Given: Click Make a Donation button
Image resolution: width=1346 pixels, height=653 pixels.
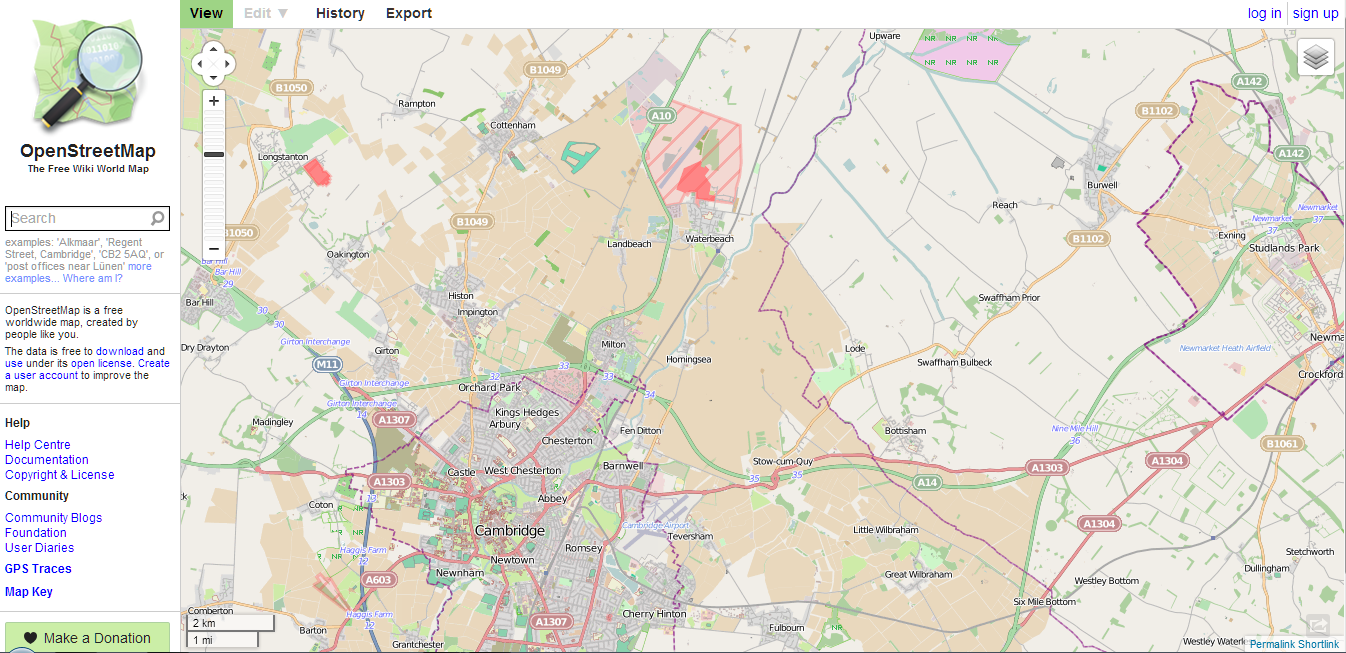Looking at the screenshot, I should point(87,638).
